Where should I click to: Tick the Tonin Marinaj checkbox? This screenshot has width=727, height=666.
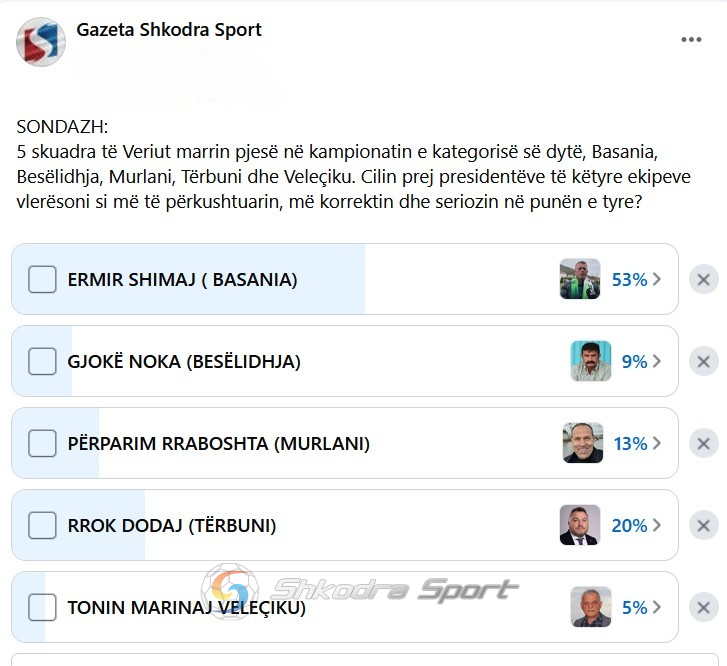[x=42, y=607]
